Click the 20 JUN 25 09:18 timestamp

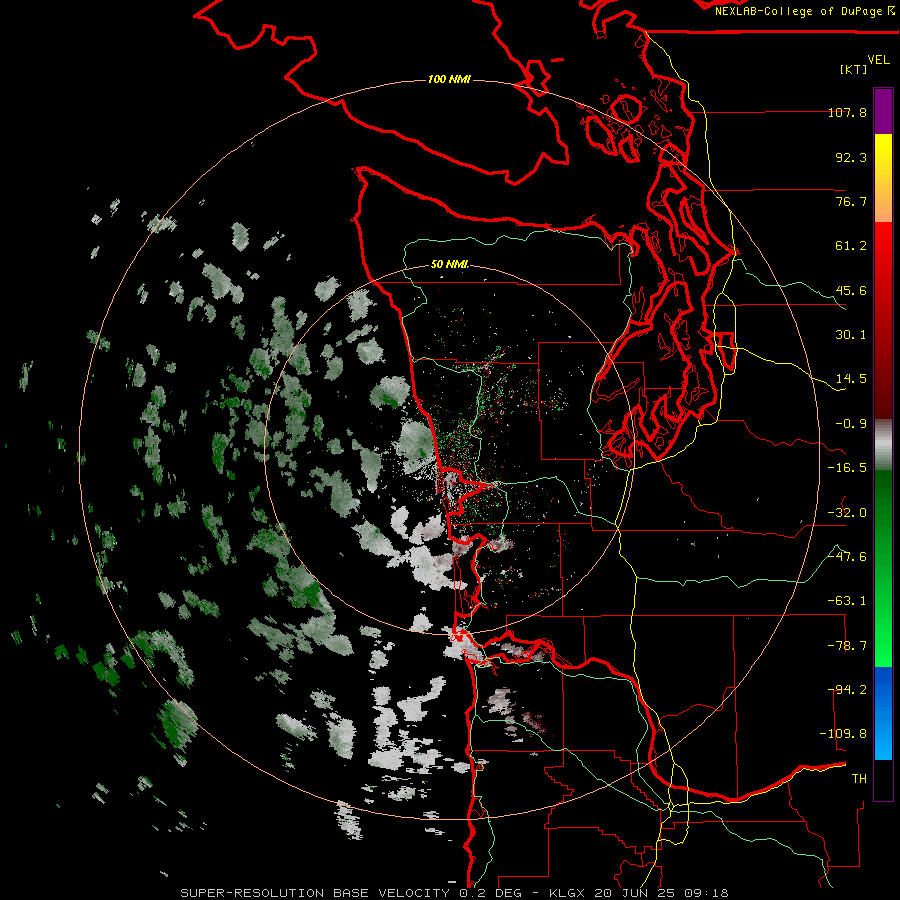[661, 893]
